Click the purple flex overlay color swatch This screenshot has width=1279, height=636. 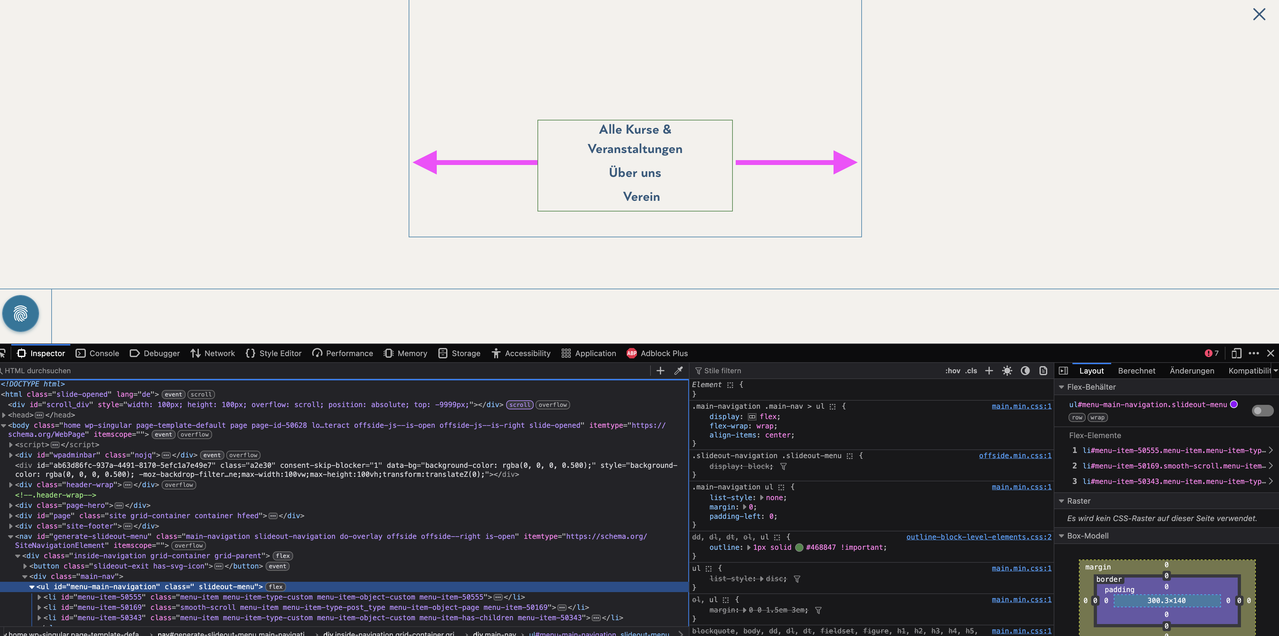pos(1234,404)
